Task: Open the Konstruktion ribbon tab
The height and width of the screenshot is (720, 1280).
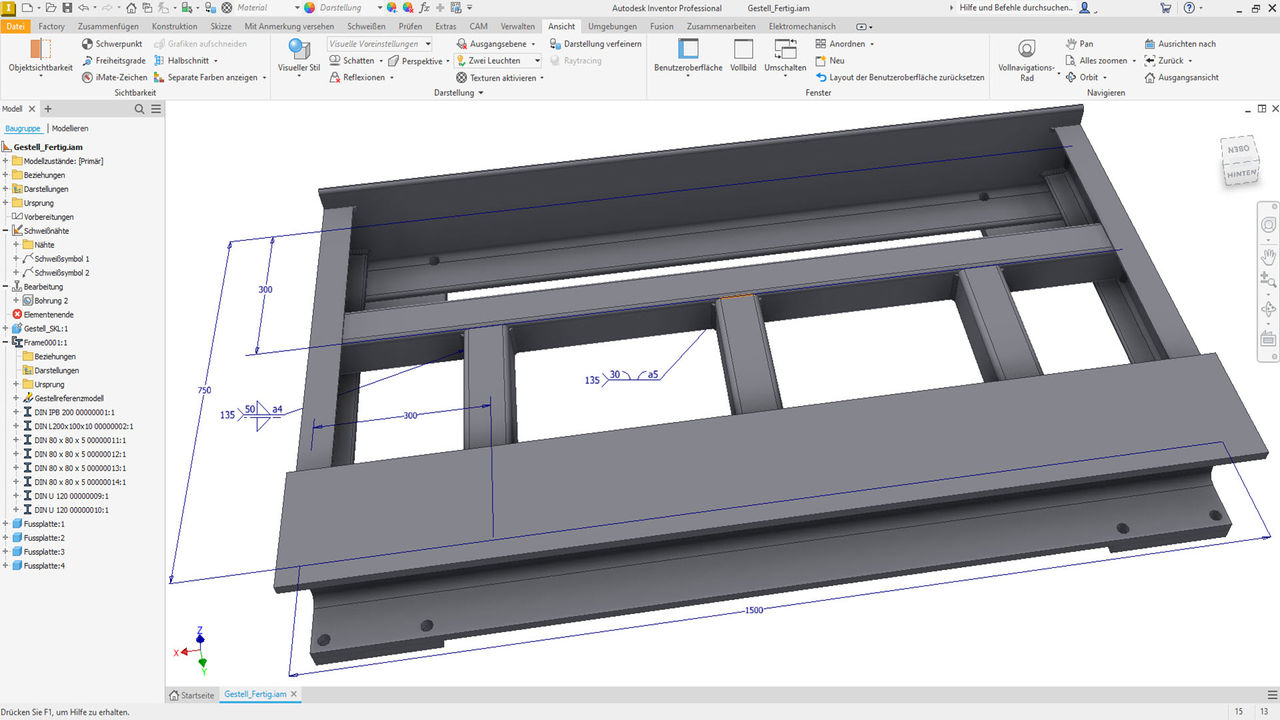Action: pos(175,26)
